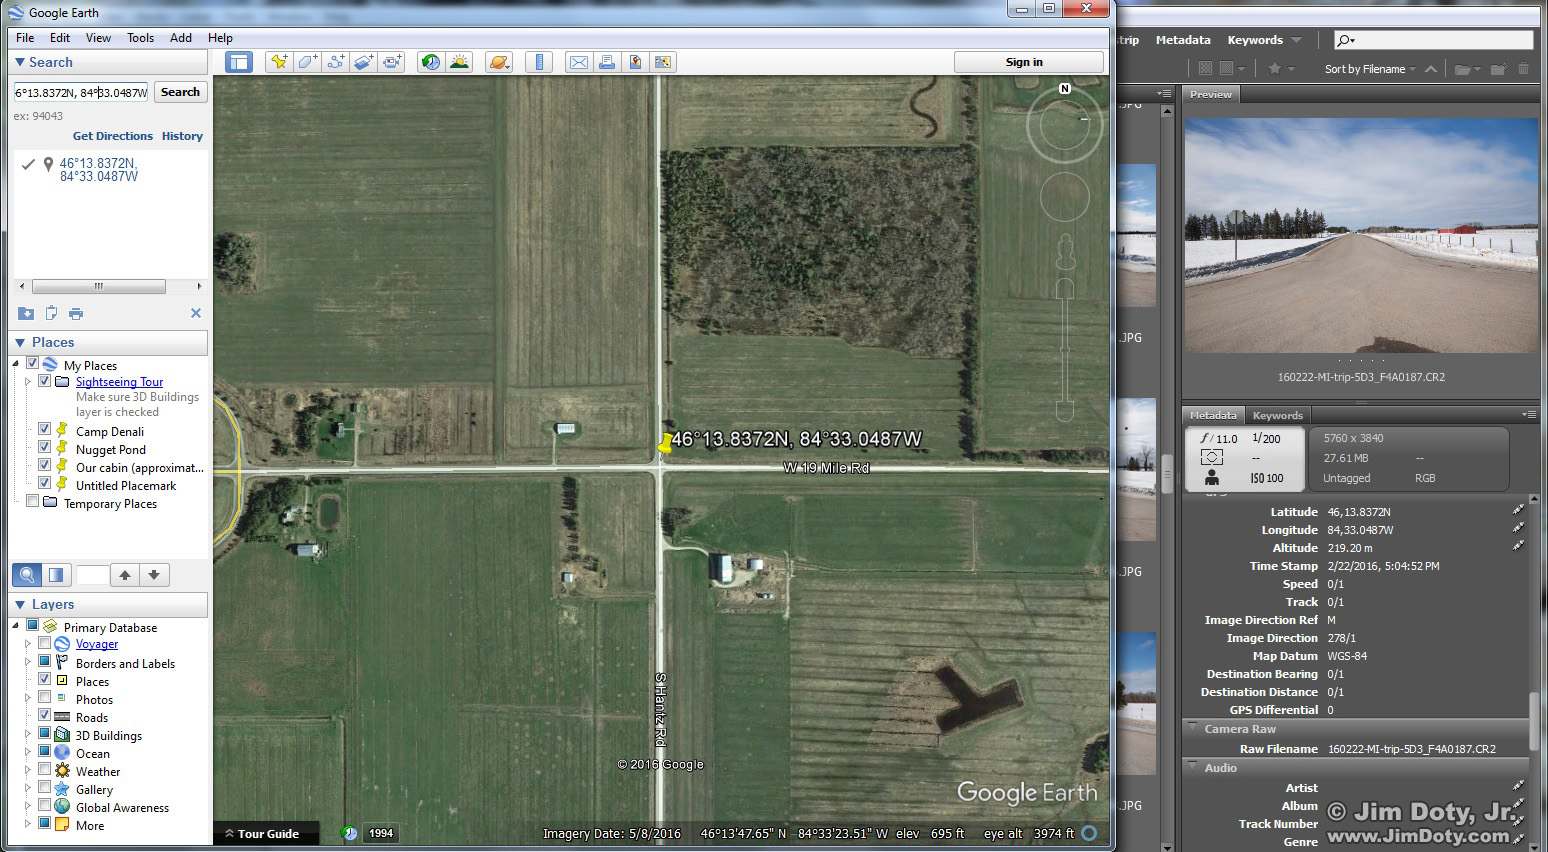Screen dimensions: 1548x852
Task: Open the Edit menu
Action: [x=60, y=38]
